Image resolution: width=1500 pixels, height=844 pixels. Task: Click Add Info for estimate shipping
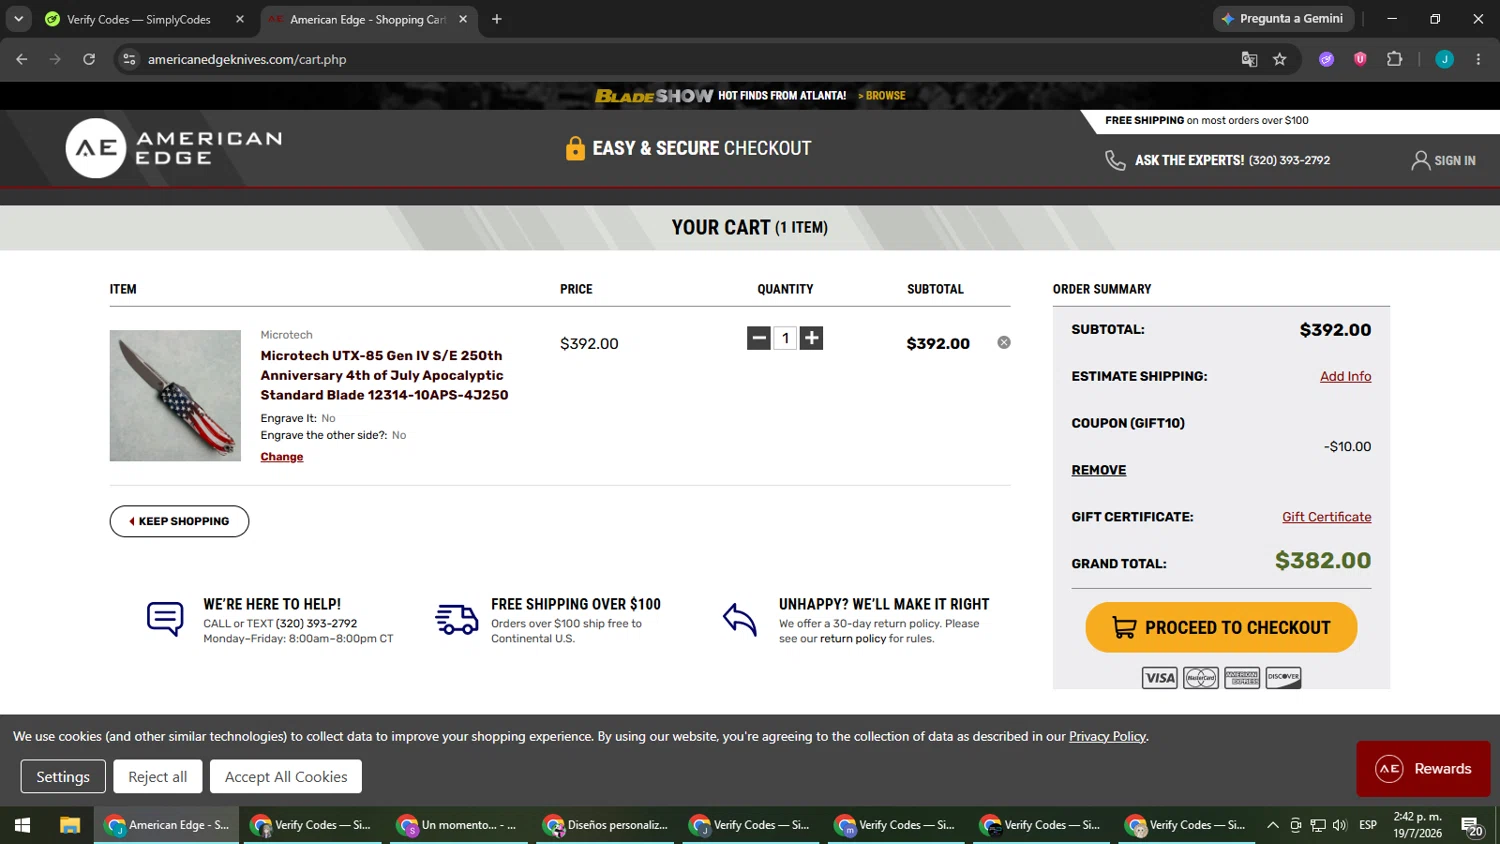click(1345, 376)
